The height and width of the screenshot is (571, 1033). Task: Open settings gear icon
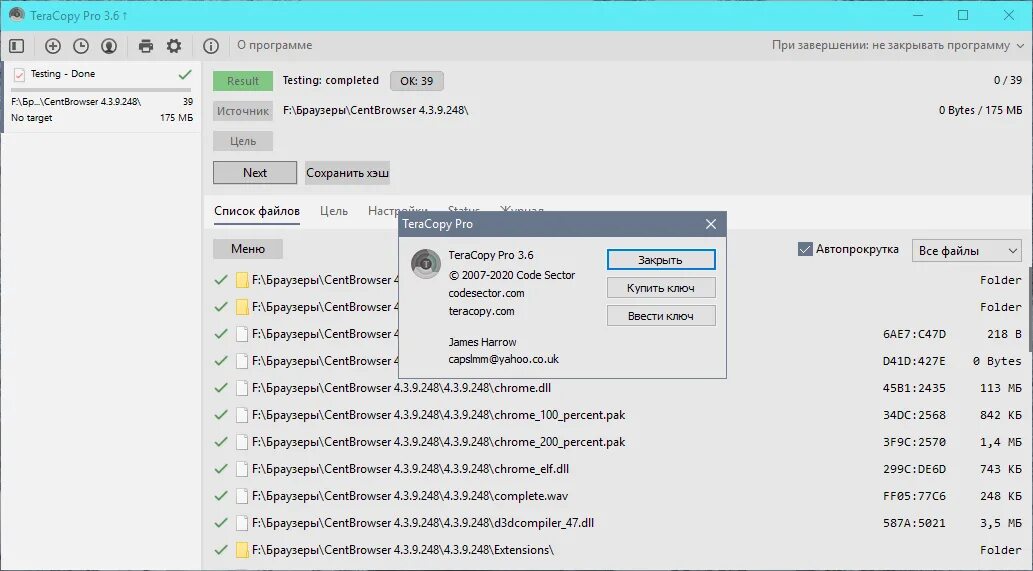174,45
